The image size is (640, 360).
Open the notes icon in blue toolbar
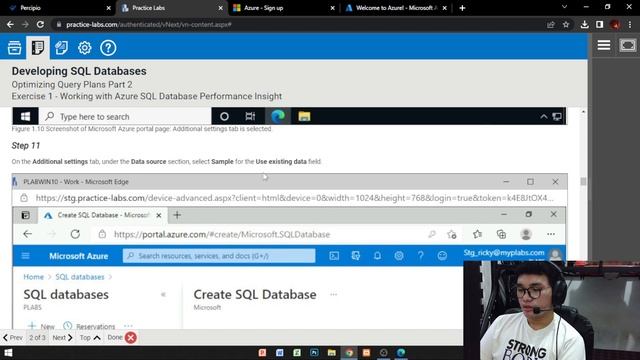(61, 48)
